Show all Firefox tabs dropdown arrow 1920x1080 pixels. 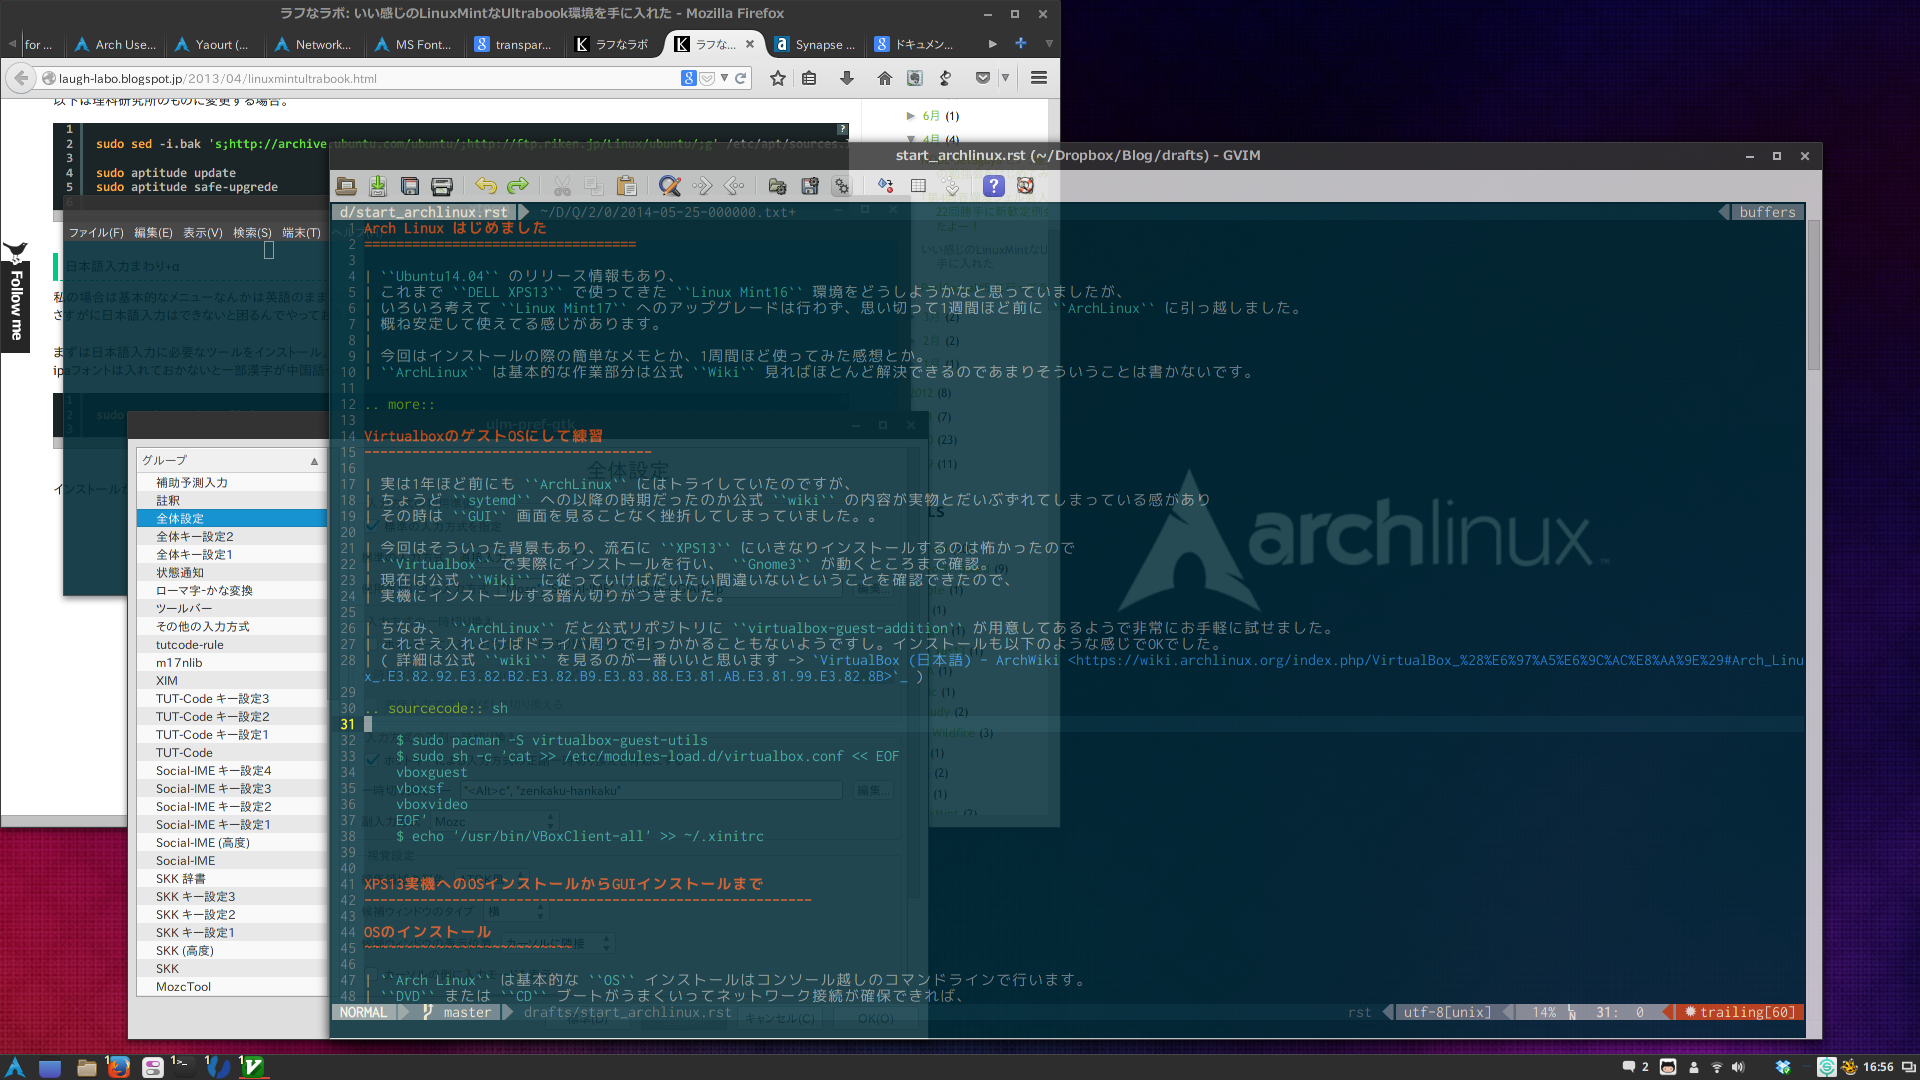[x=1049, y=44]
